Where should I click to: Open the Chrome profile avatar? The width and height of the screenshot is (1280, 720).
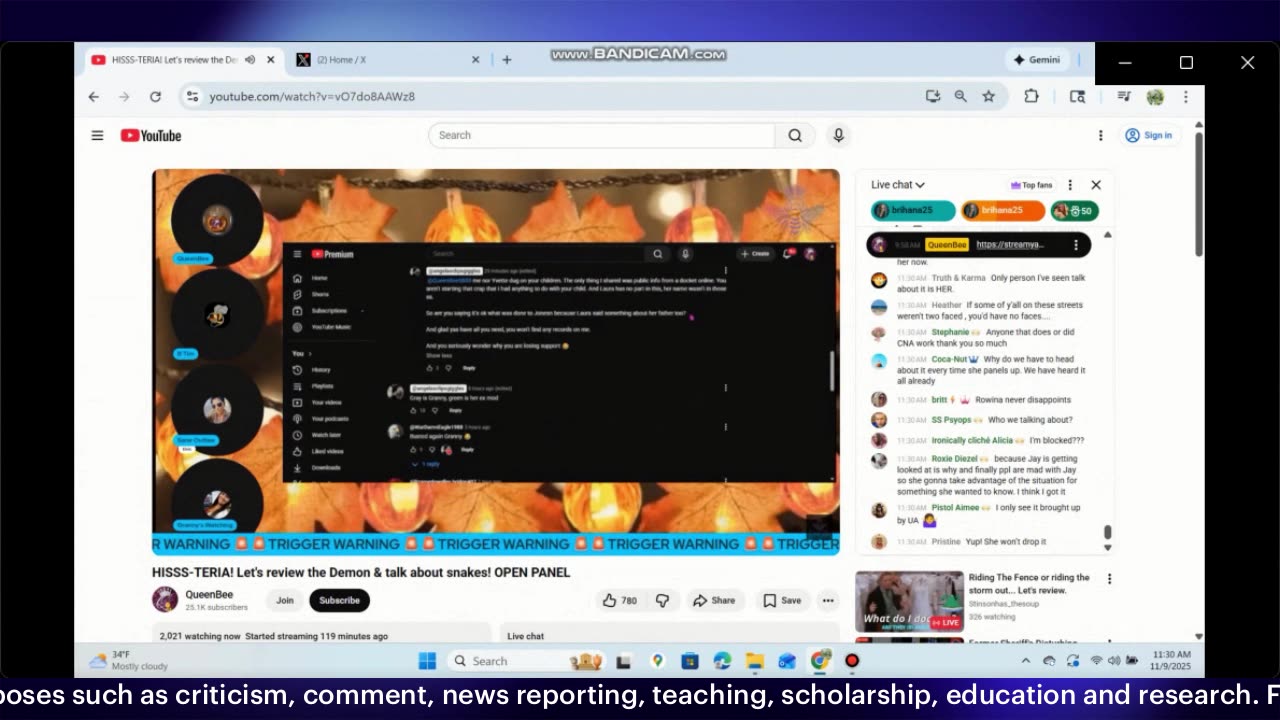pyautogui.click(x=1155, y=97)
